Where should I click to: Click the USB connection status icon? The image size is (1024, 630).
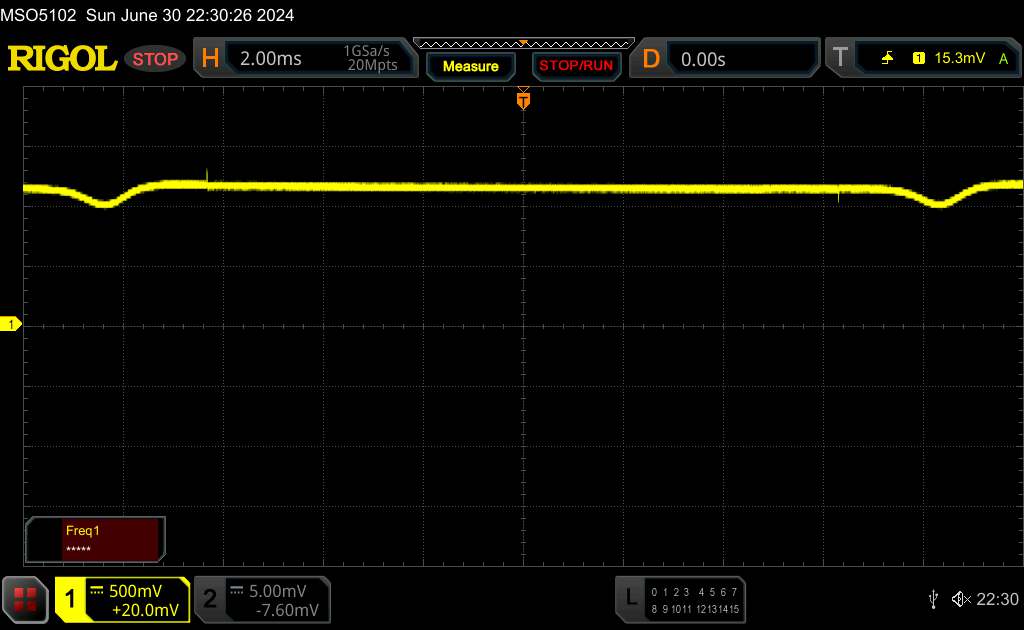coord(933,599)
